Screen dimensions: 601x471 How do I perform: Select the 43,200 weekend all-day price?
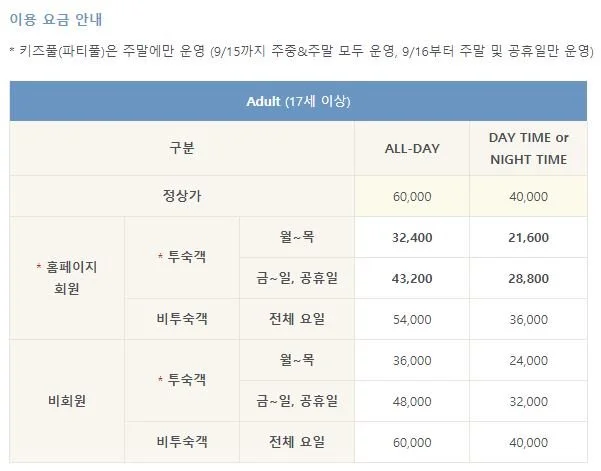[x=412, y=278]
